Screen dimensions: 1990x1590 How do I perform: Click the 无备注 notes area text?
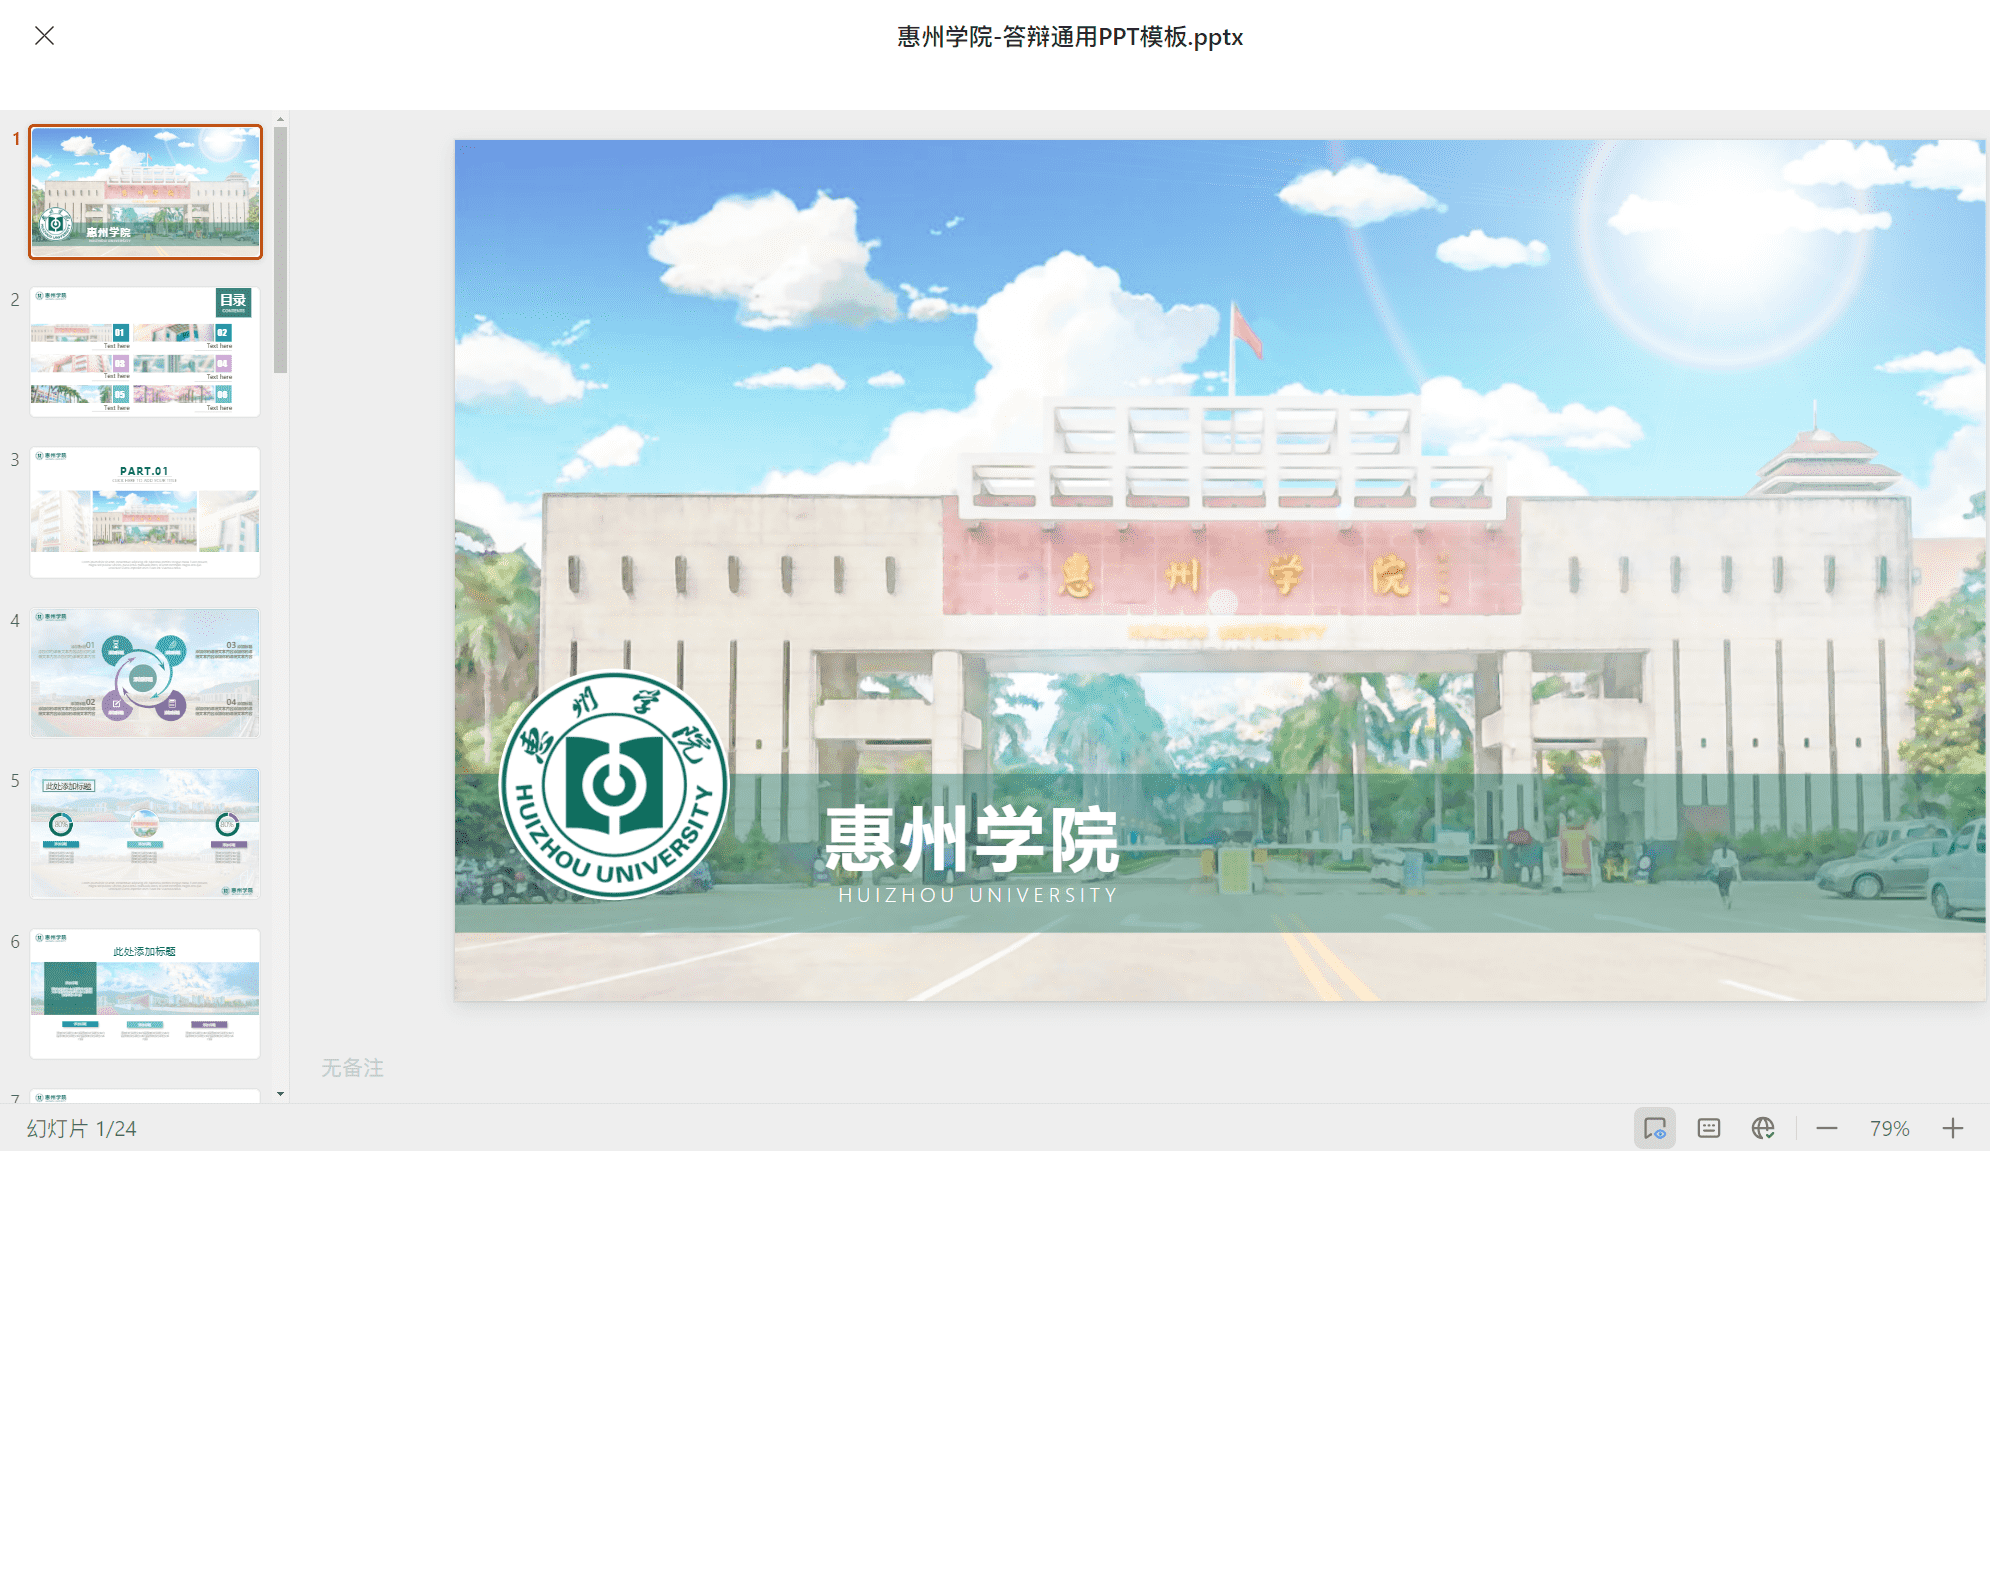click(352, 1068)
